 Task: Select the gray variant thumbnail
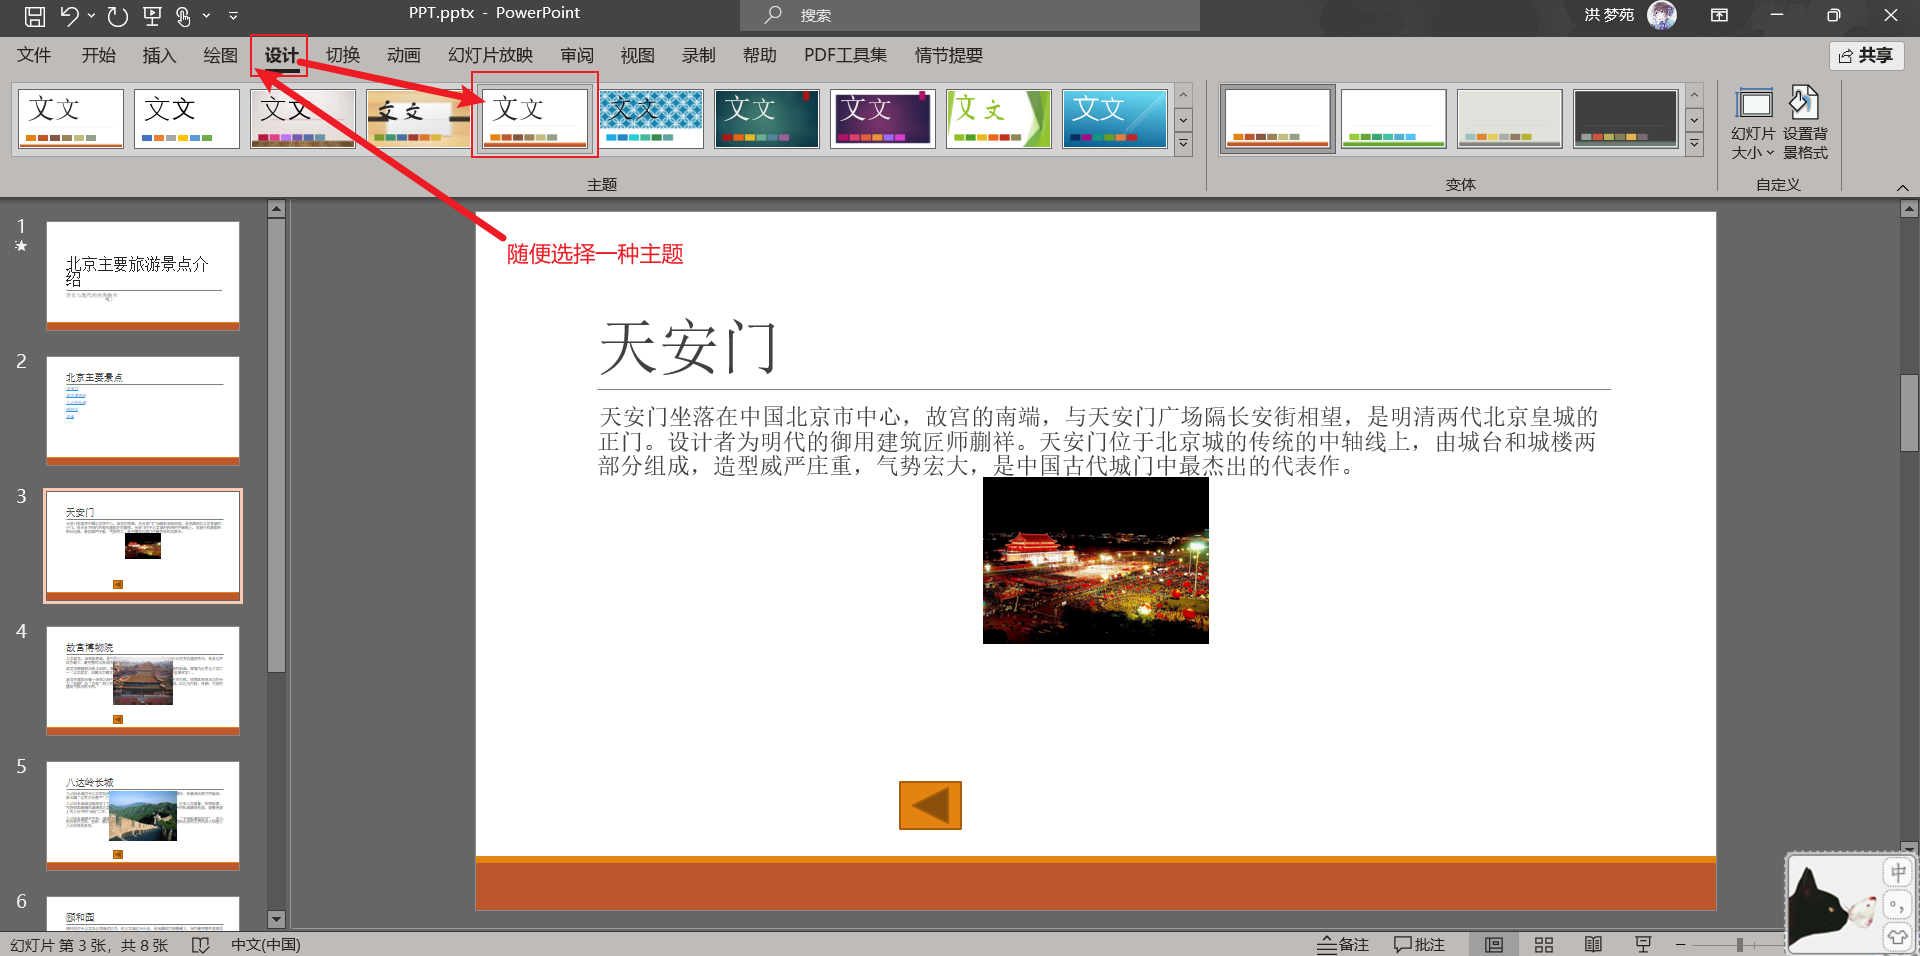(x=1509, y=118)
